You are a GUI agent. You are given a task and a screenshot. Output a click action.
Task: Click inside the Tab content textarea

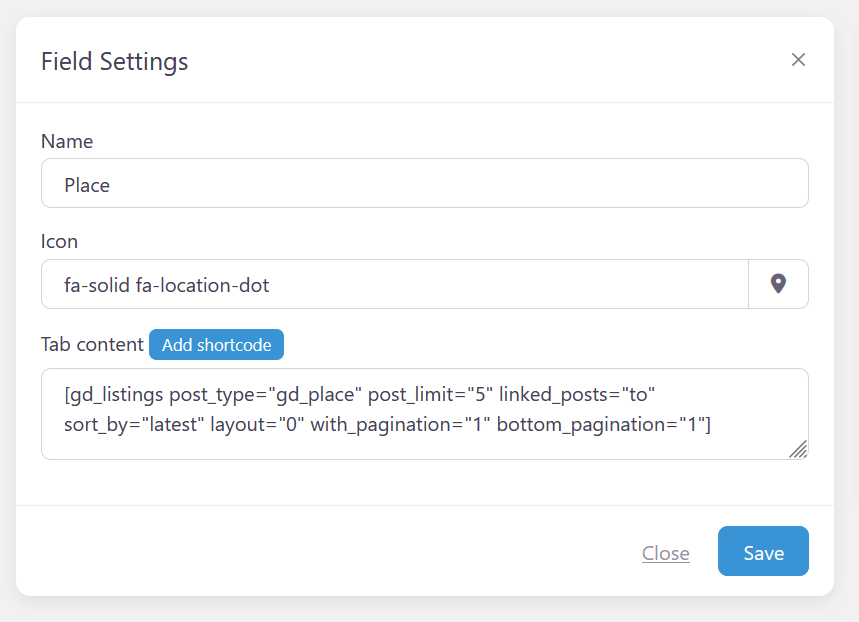click(x=425, y=414)
